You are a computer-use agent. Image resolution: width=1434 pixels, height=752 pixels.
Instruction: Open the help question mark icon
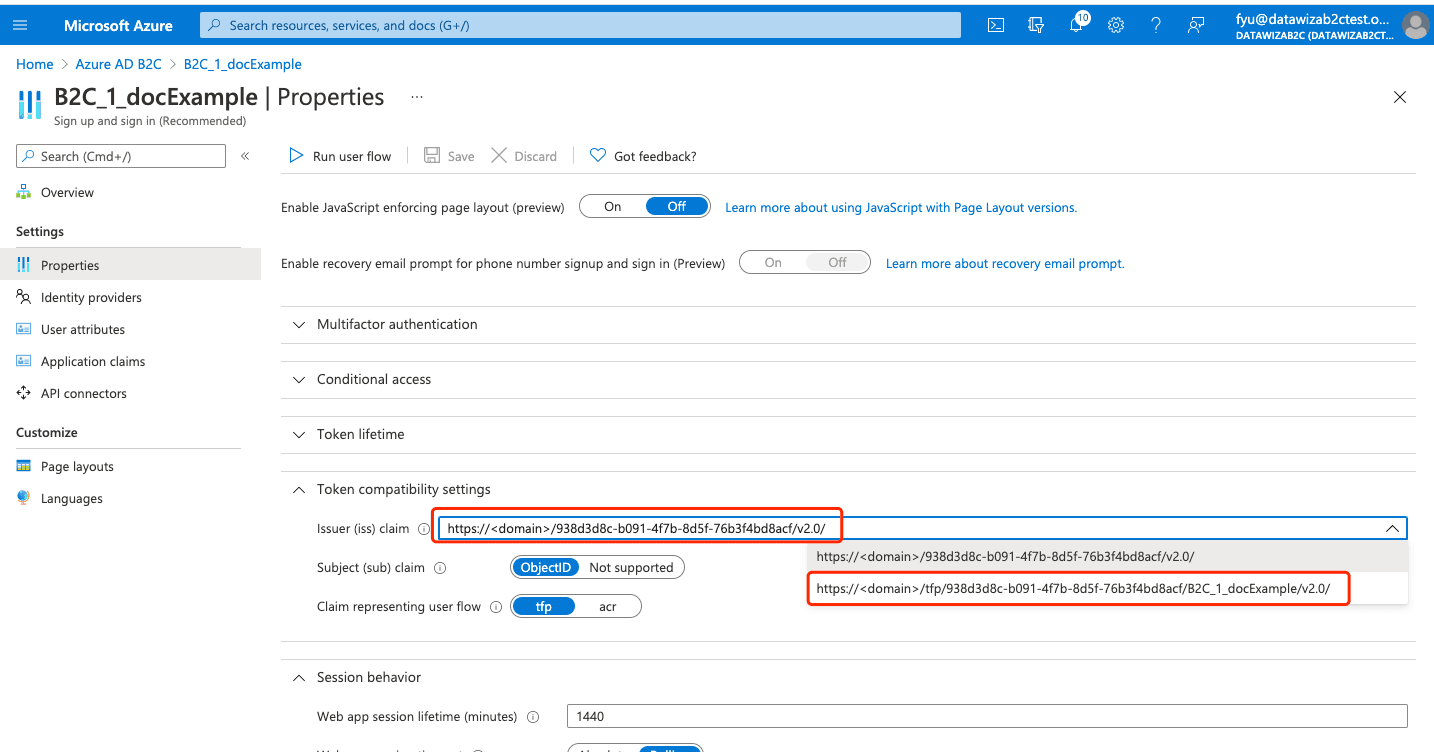1156,25
